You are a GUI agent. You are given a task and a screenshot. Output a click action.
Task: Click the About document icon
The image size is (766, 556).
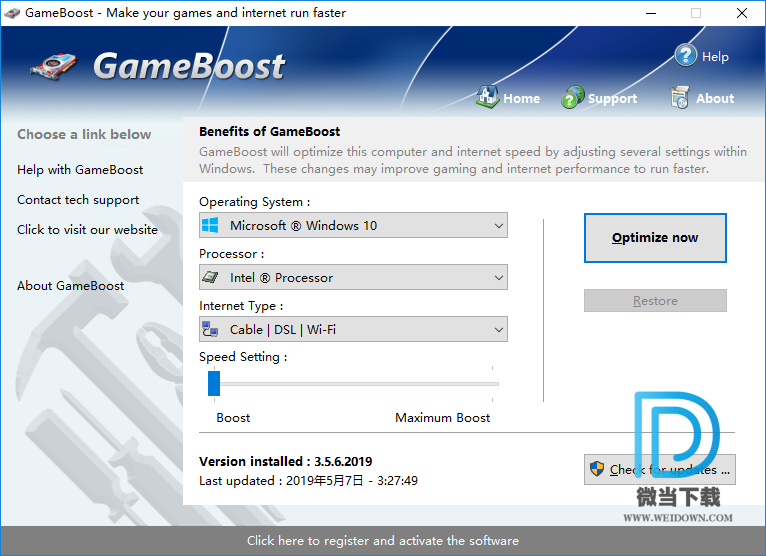[x=680, y=97]
